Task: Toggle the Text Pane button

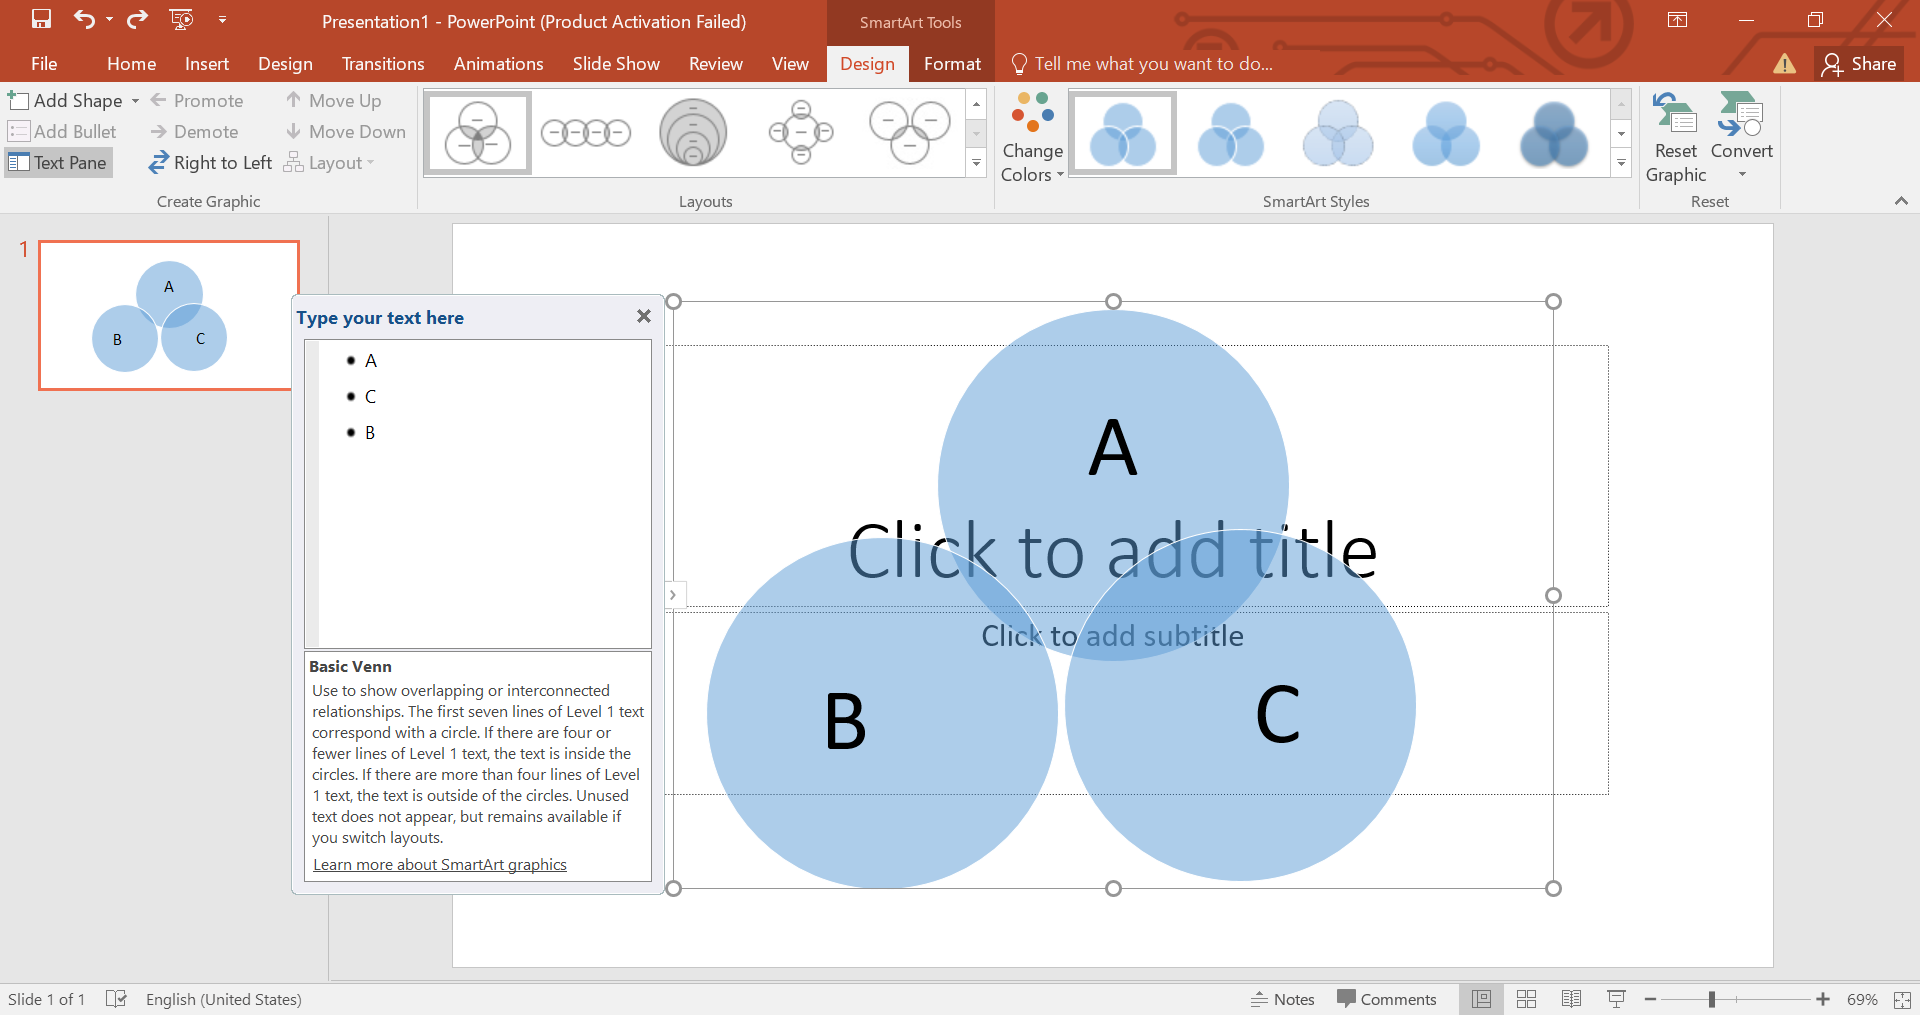Action: point(58,163)
